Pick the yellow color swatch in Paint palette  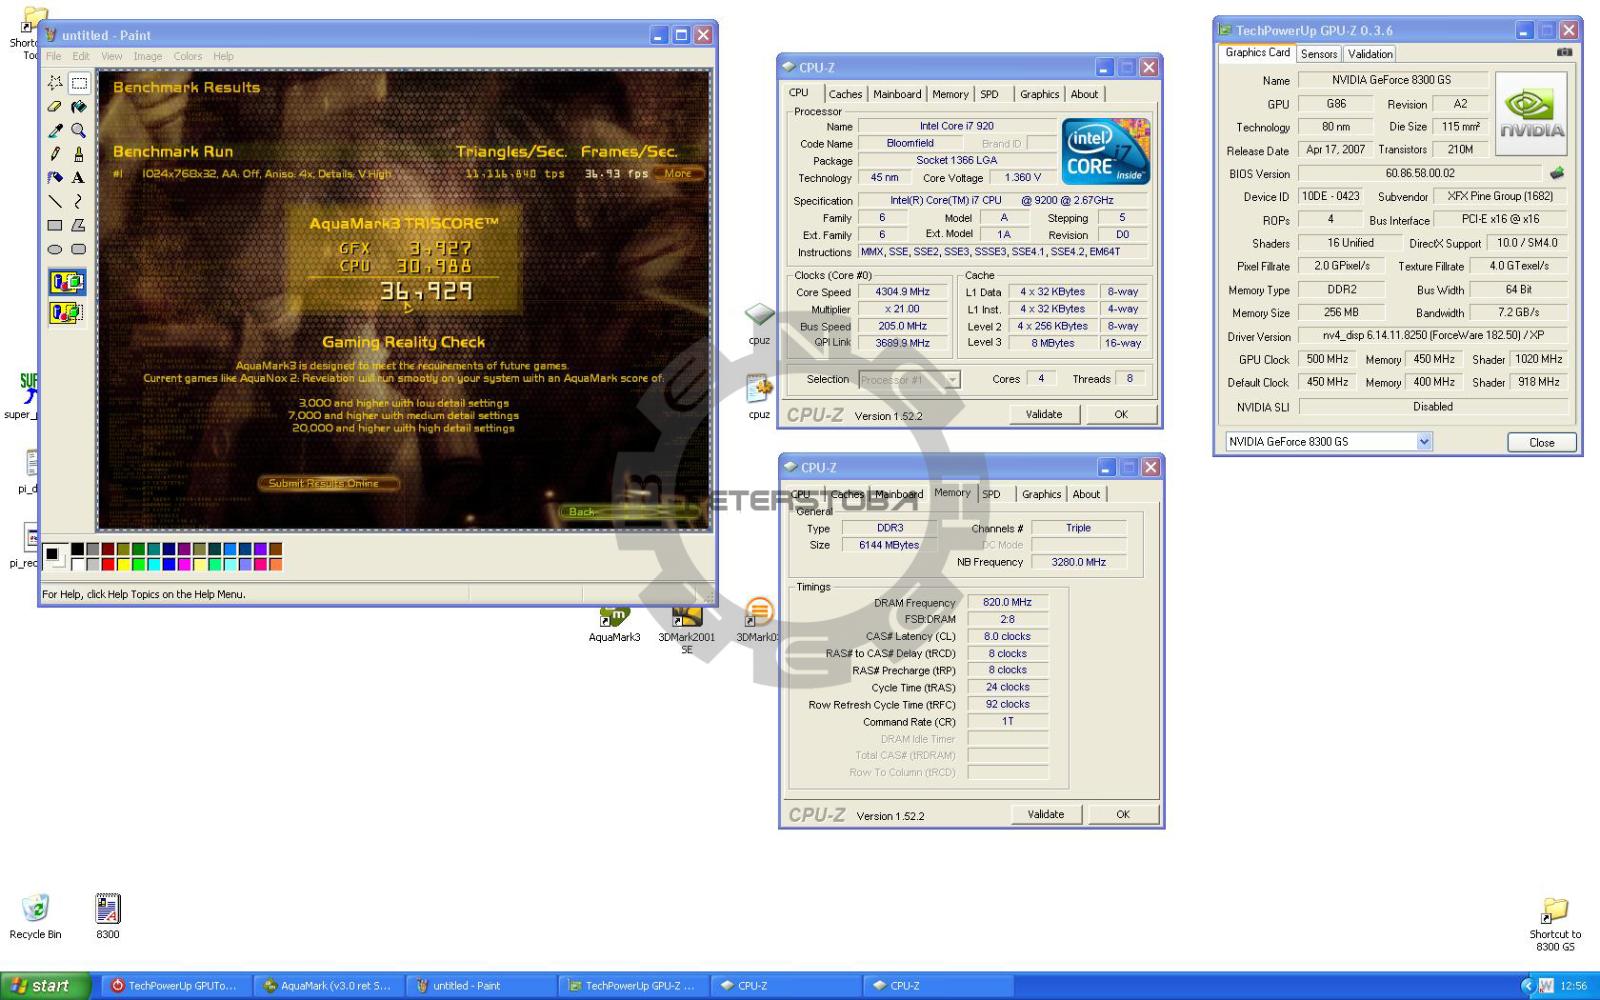click(122, 565)
